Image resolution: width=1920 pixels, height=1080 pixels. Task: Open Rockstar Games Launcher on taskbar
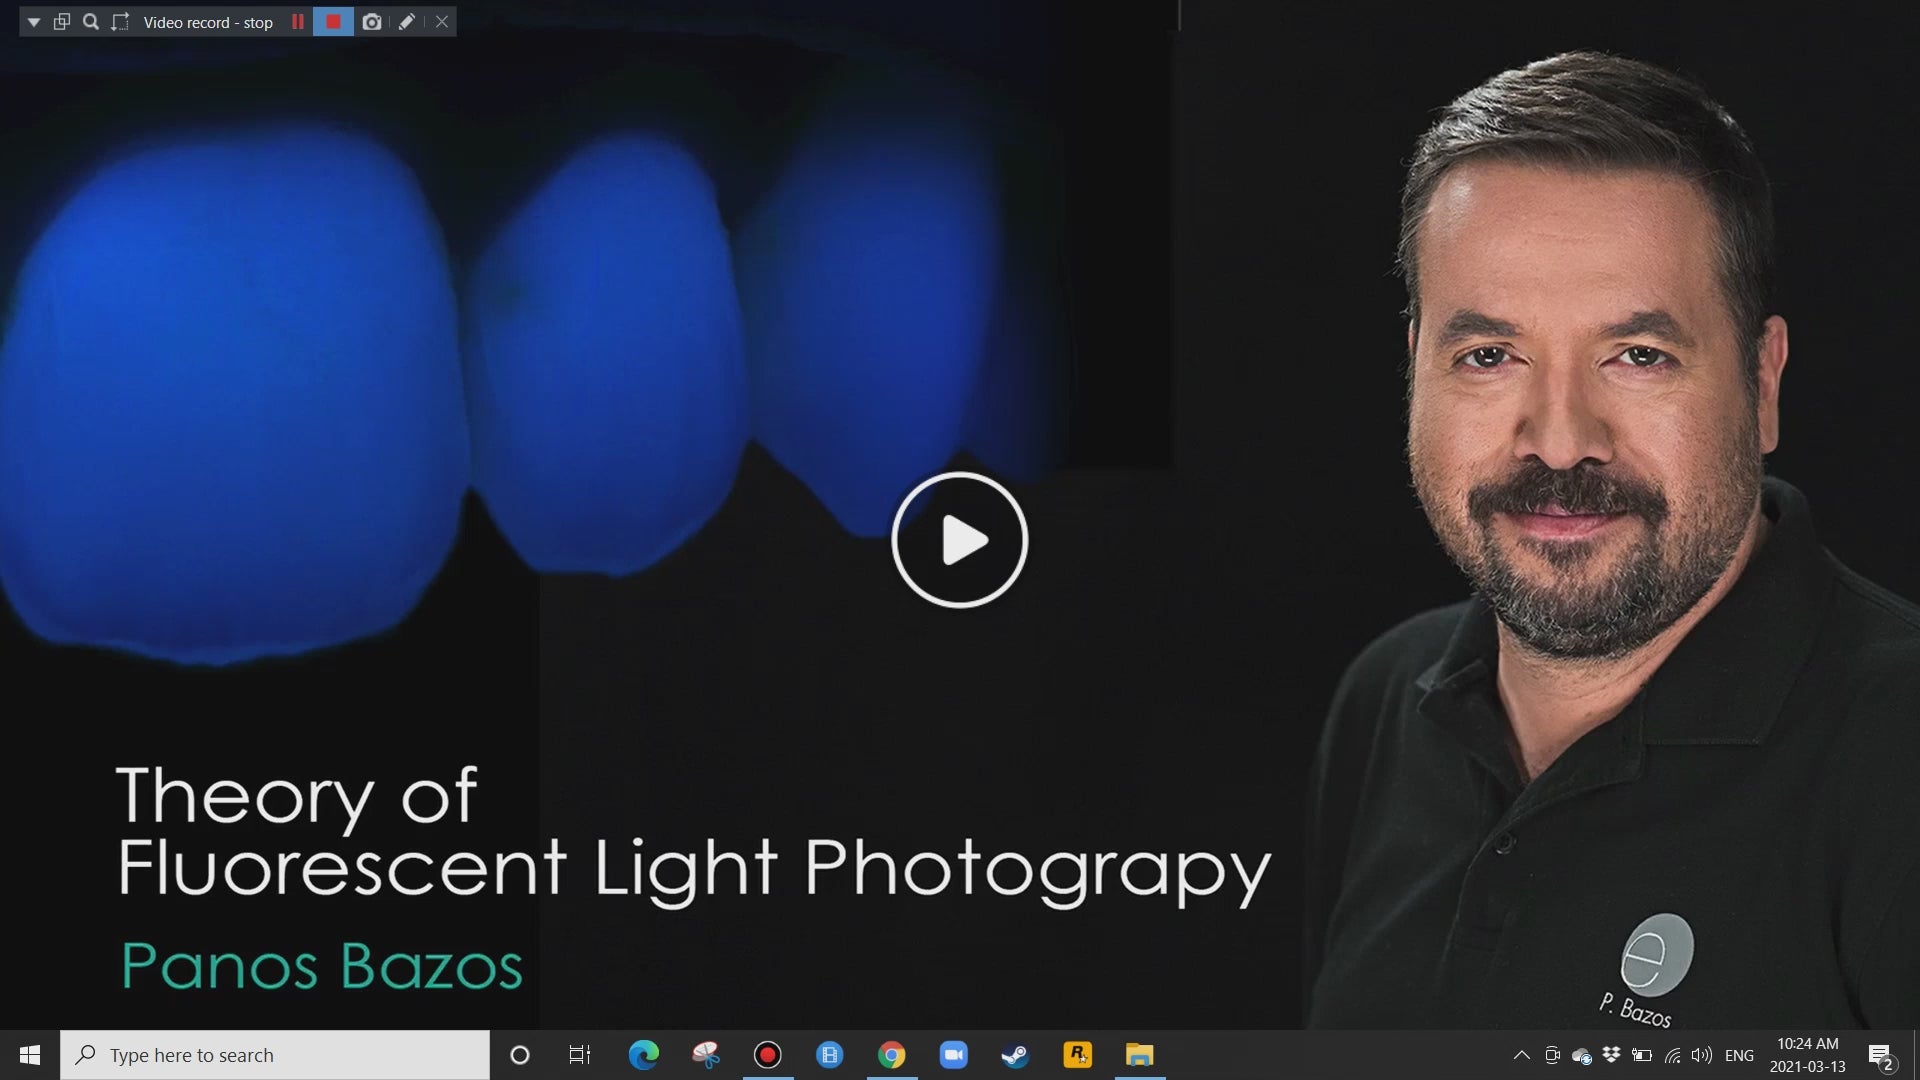coord(1078,1055)
